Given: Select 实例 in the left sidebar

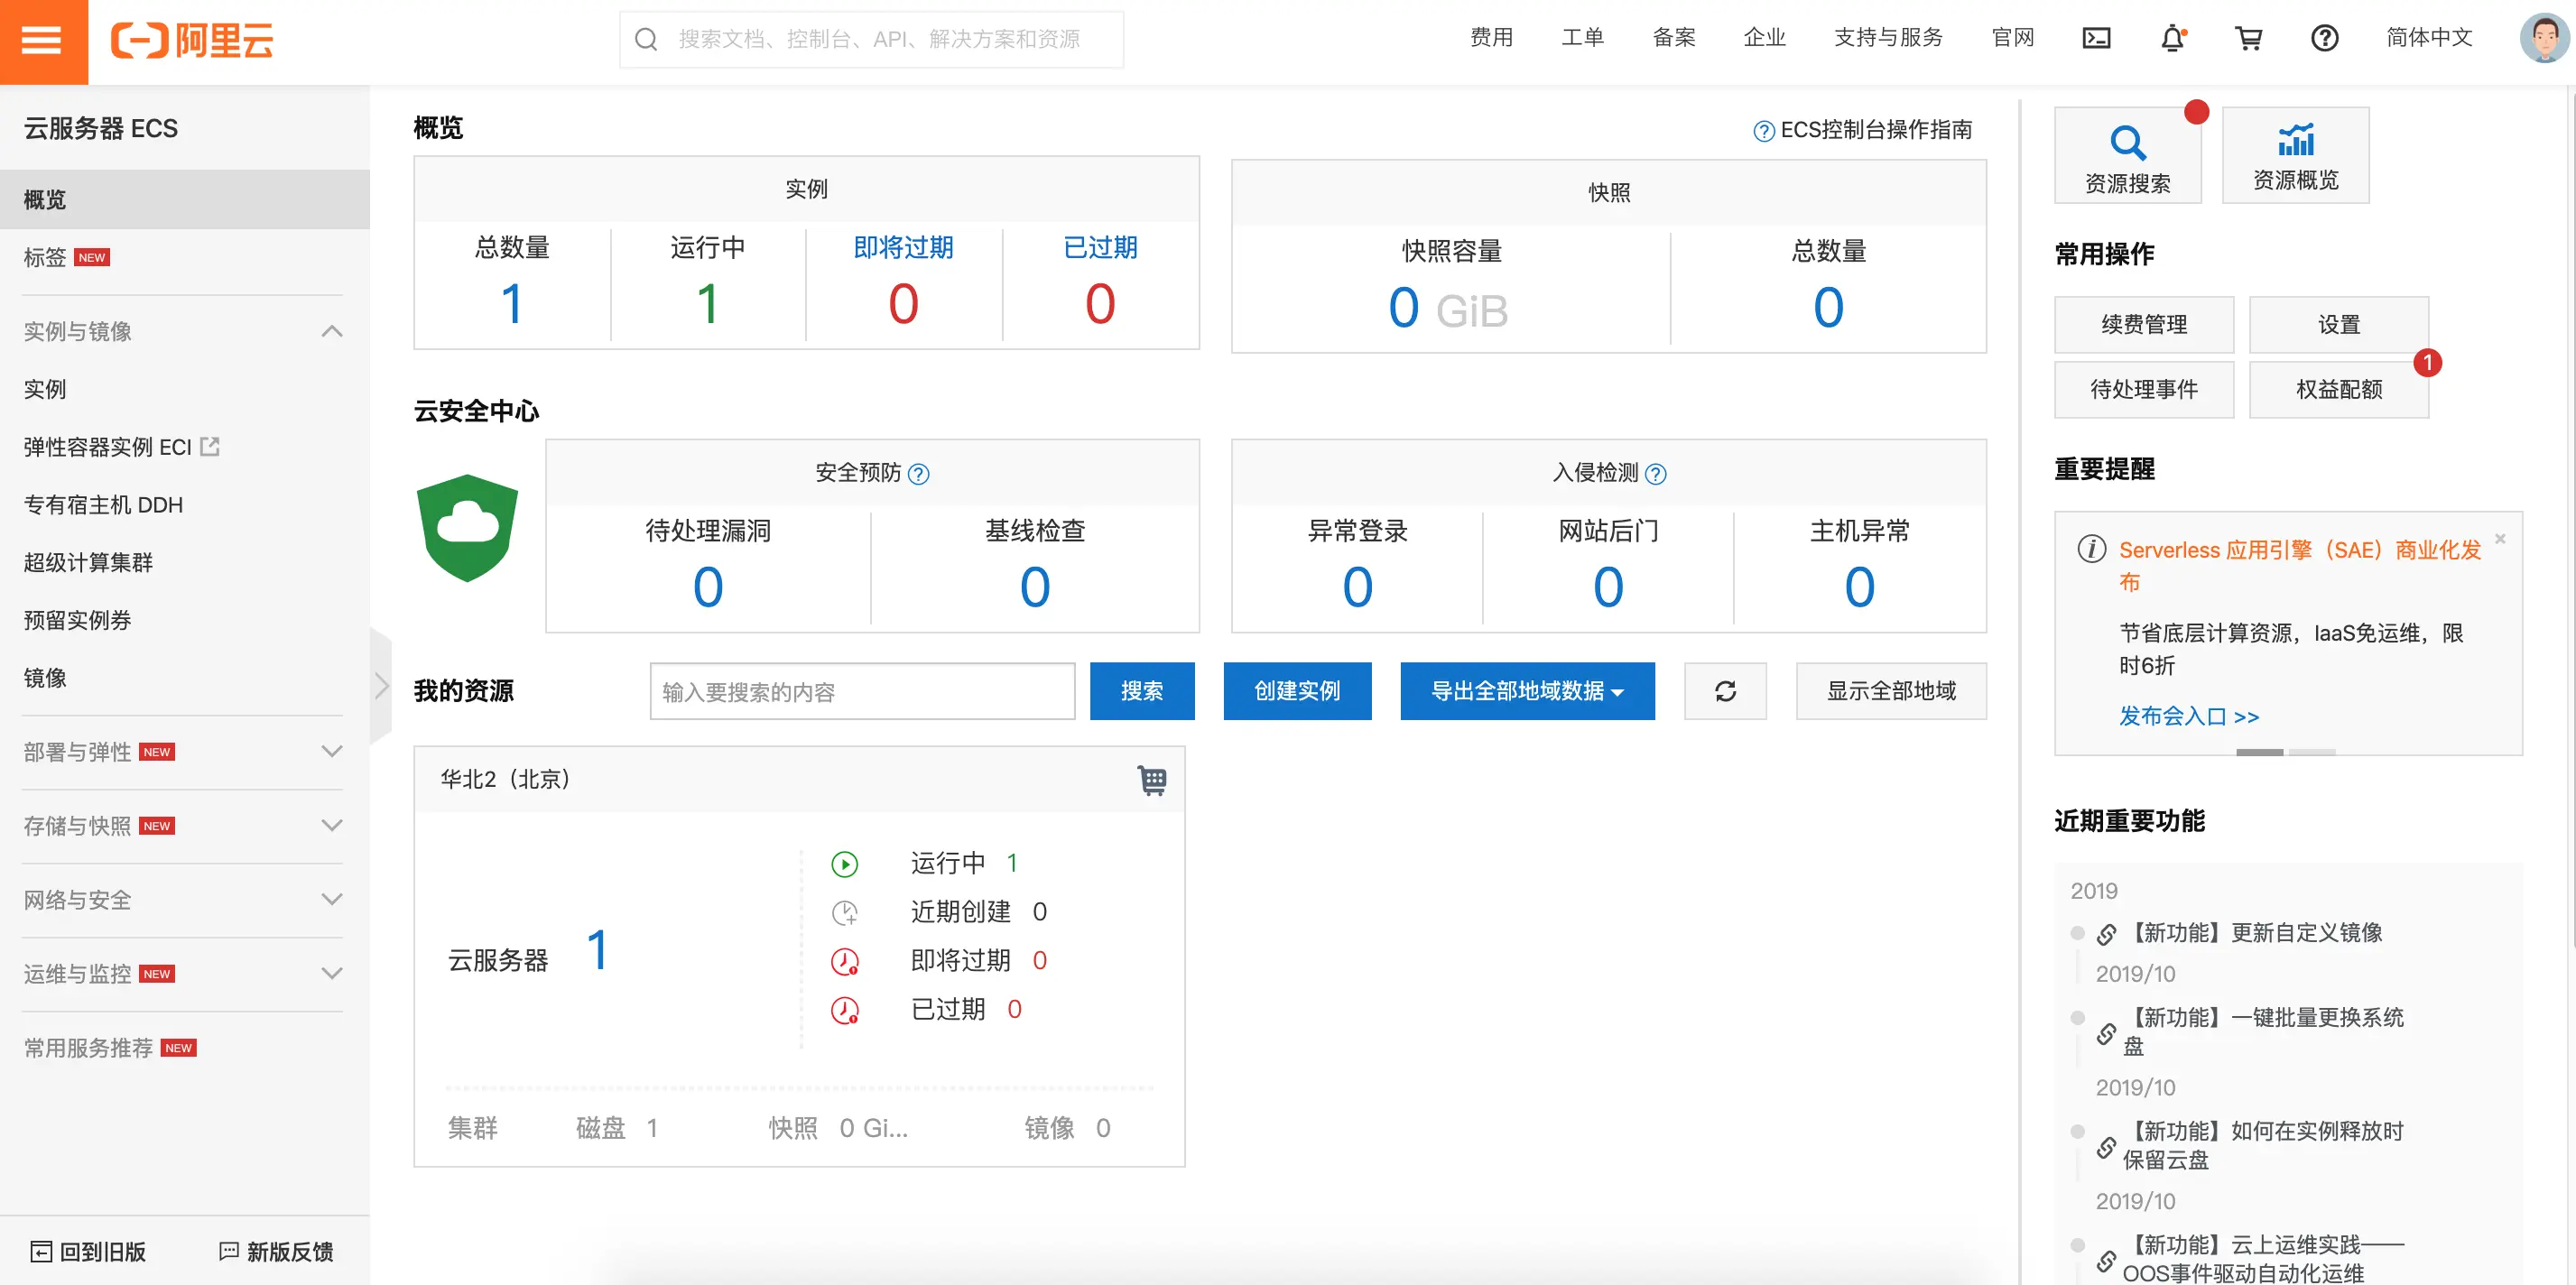Looking at the screenshot, I should pos(45,389).
